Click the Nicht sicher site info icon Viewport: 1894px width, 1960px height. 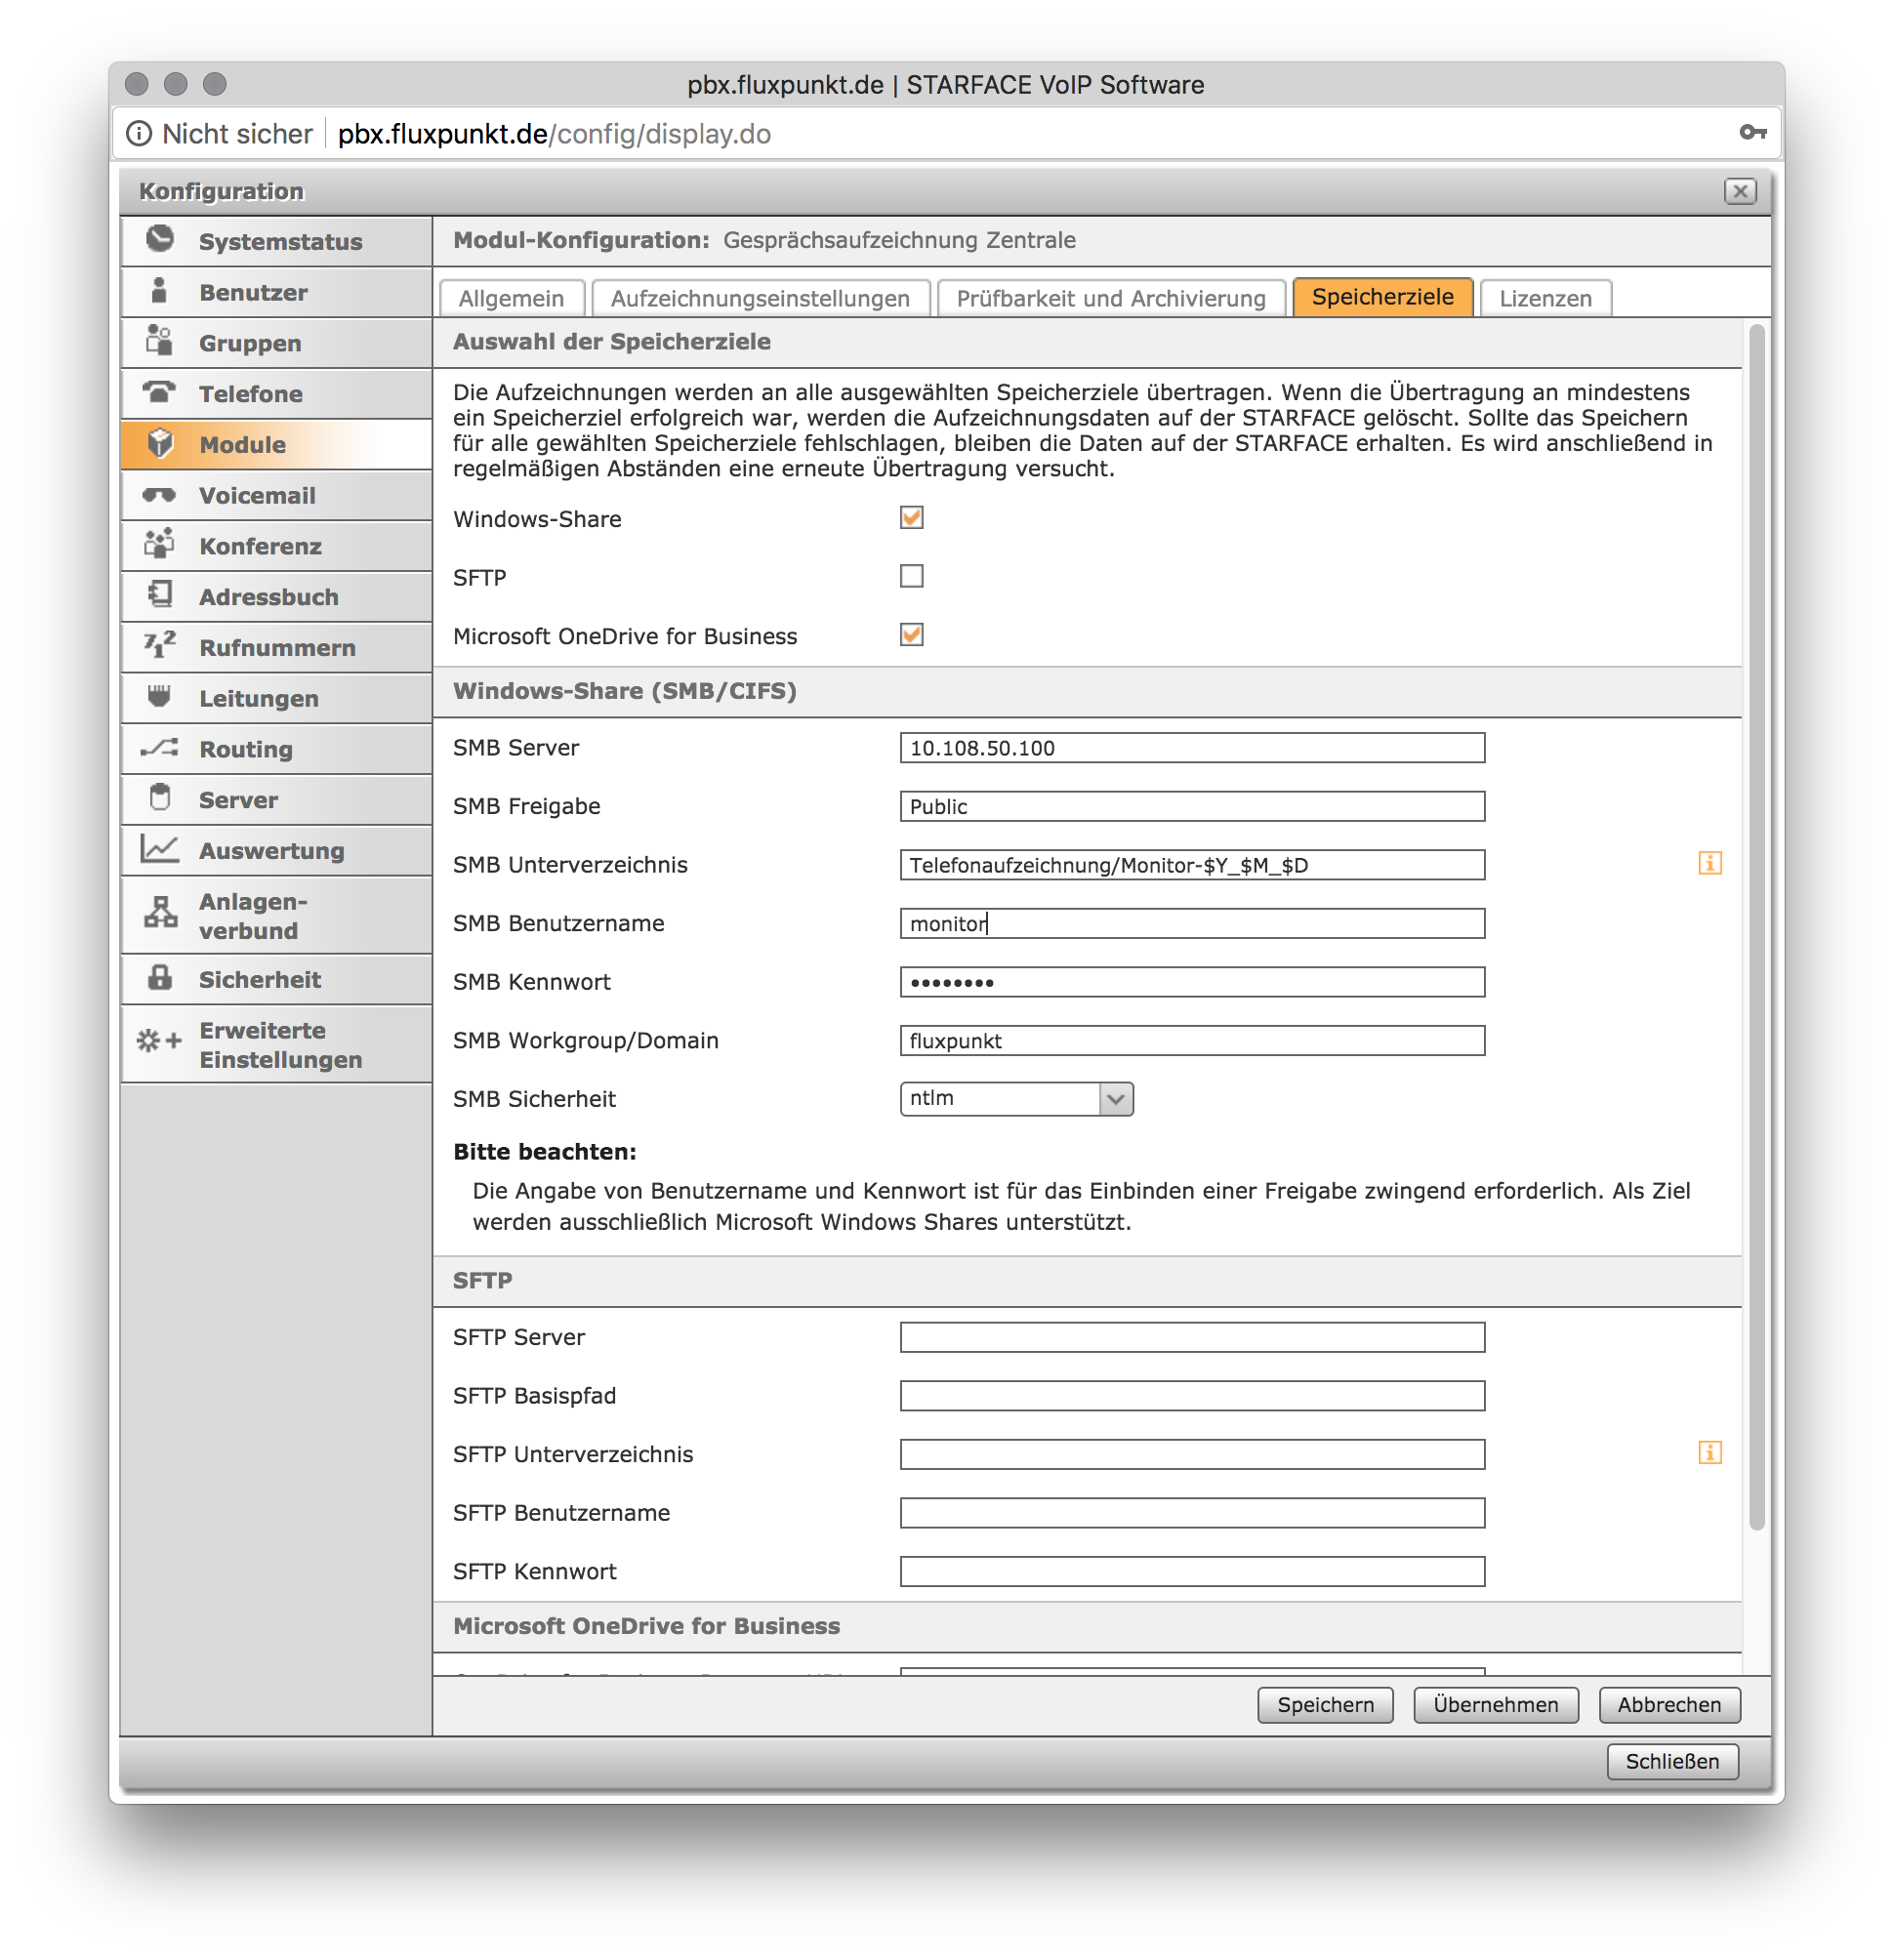[139, 133]
